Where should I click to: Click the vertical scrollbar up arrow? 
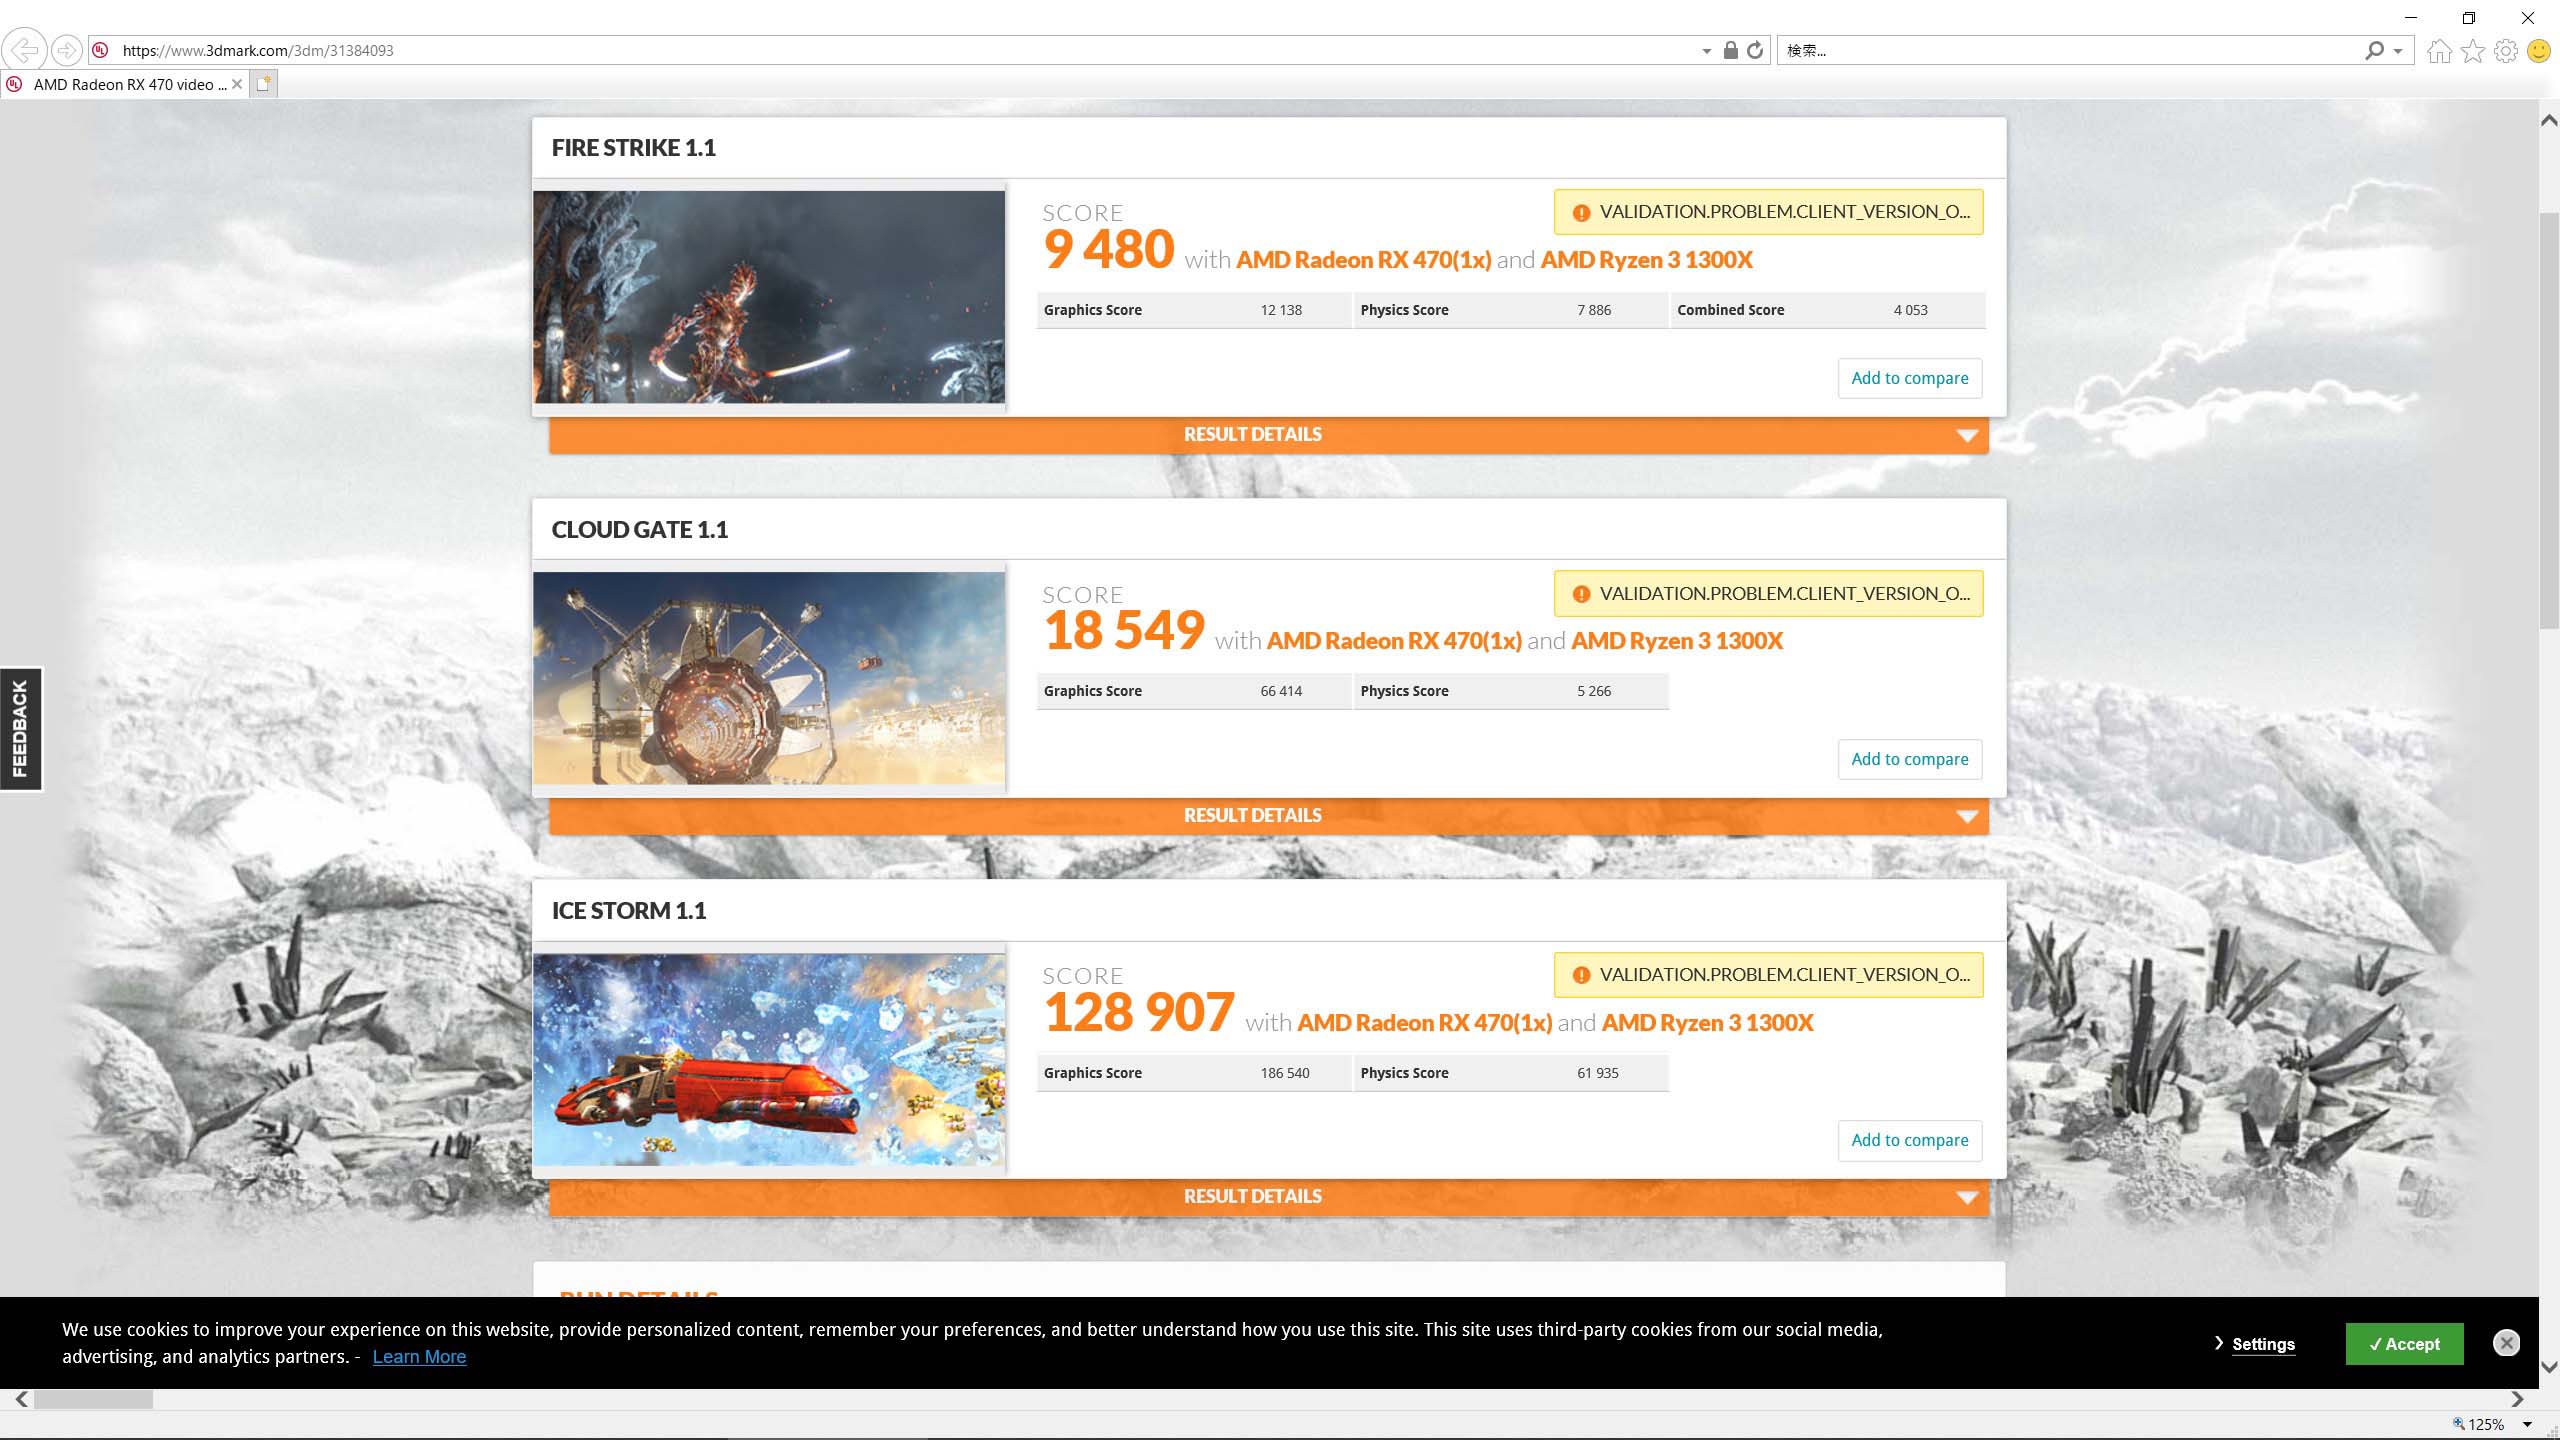click(x=2549, y=120)
